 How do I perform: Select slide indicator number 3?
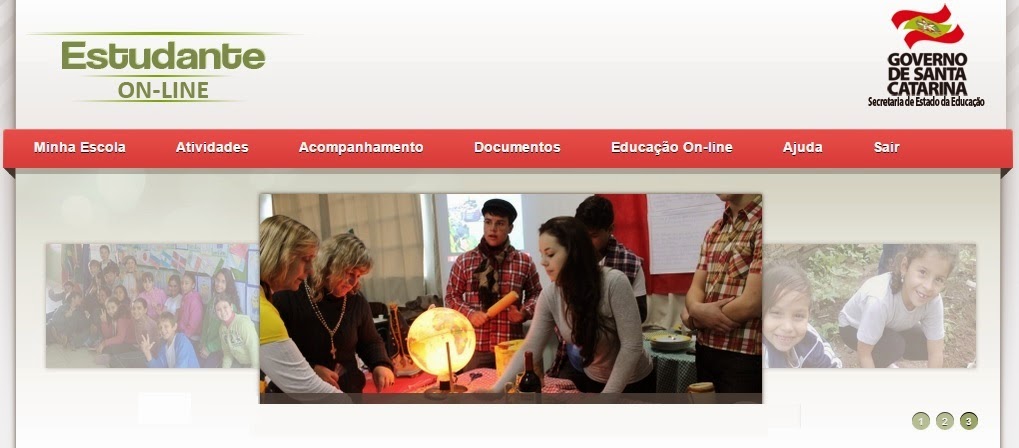point(968,421)
